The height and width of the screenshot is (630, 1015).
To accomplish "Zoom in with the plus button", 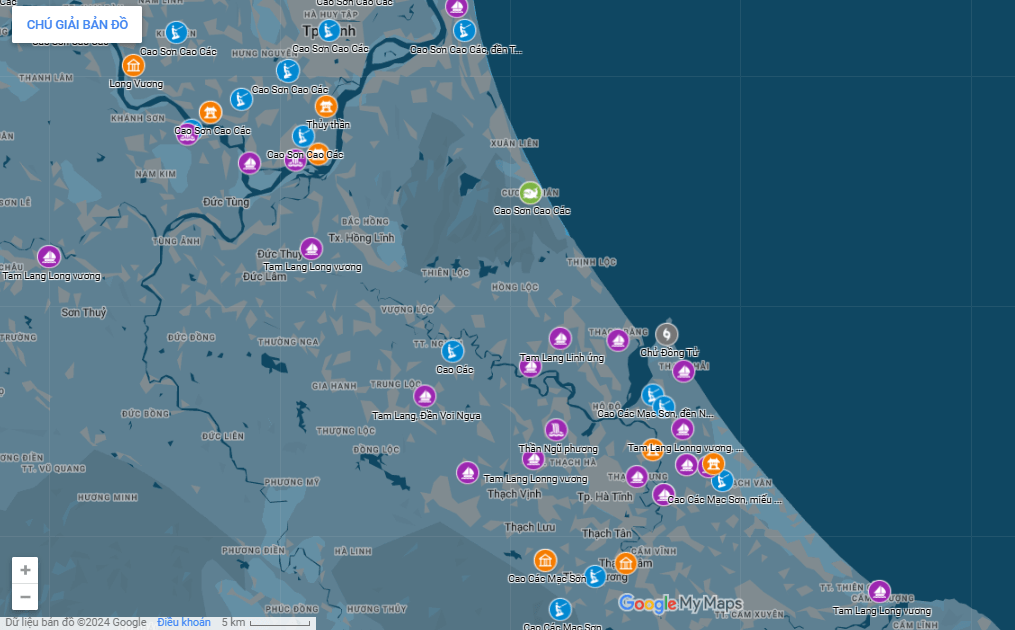I will tap(25, 570).
